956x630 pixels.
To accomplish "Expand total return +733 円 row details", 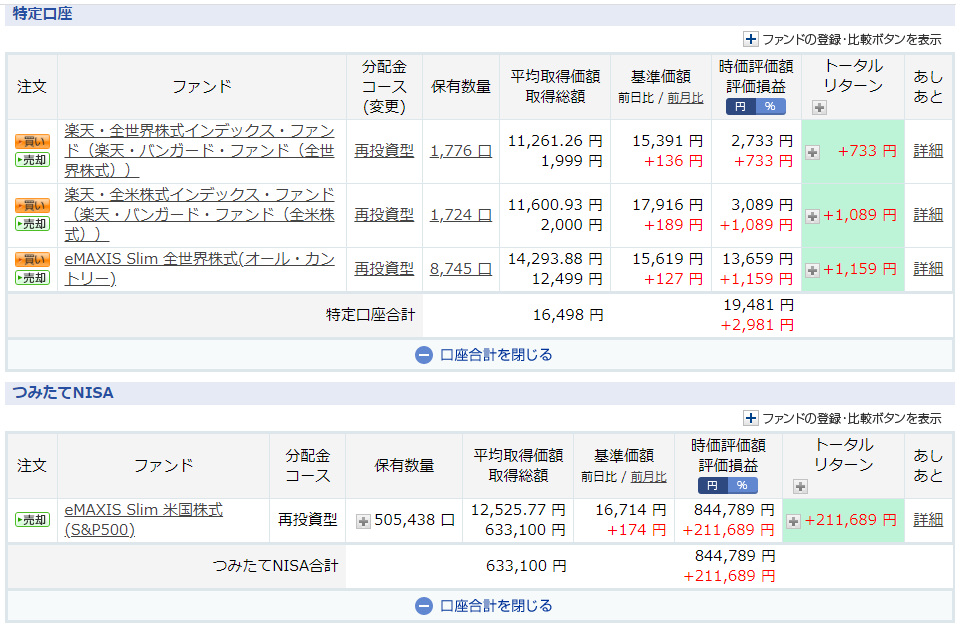I will [x=812, y=152].
